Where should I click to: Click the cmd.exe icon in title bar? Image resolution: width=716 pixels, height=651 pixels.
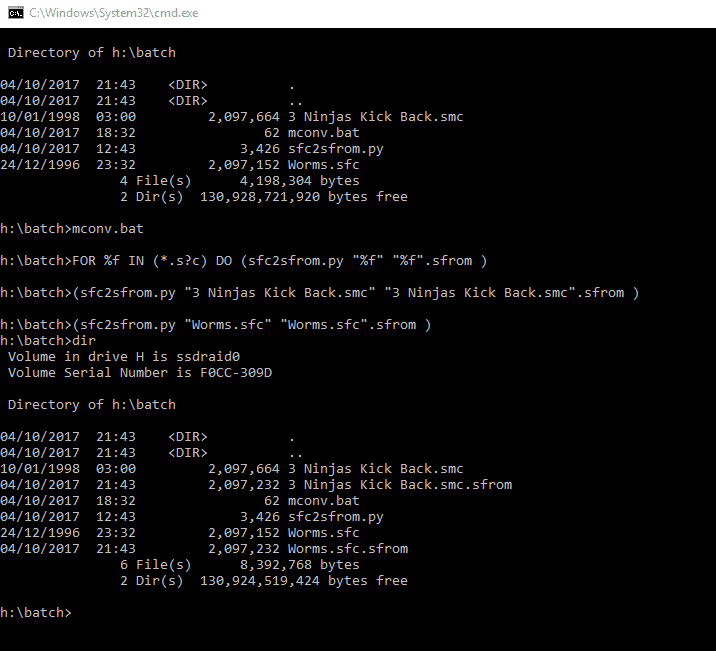tap(16, 13)
